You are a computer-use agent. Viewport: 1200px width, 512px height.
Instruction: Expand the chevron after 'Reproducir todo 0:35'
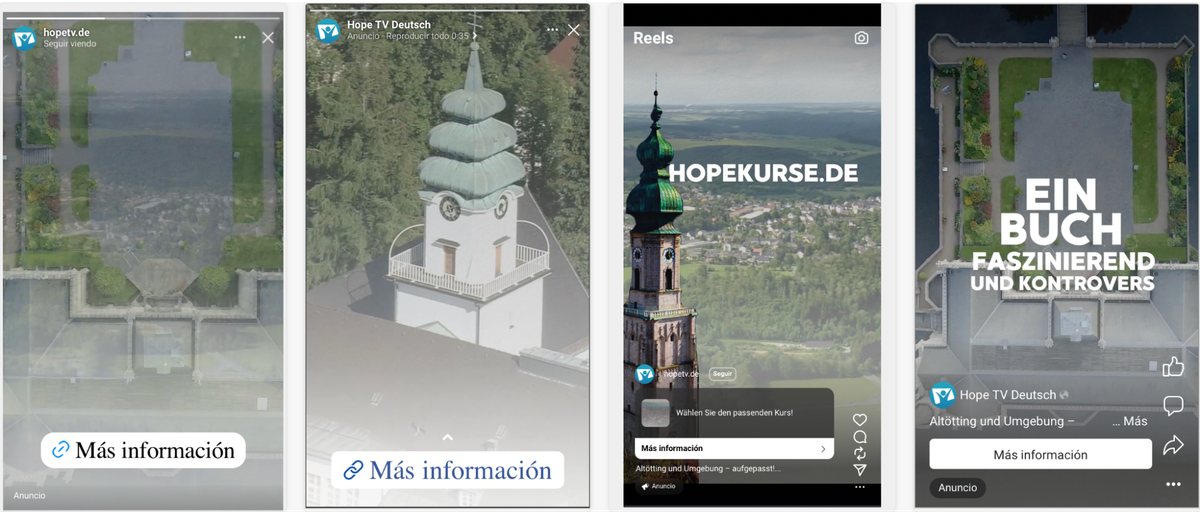tap(475, 36)
